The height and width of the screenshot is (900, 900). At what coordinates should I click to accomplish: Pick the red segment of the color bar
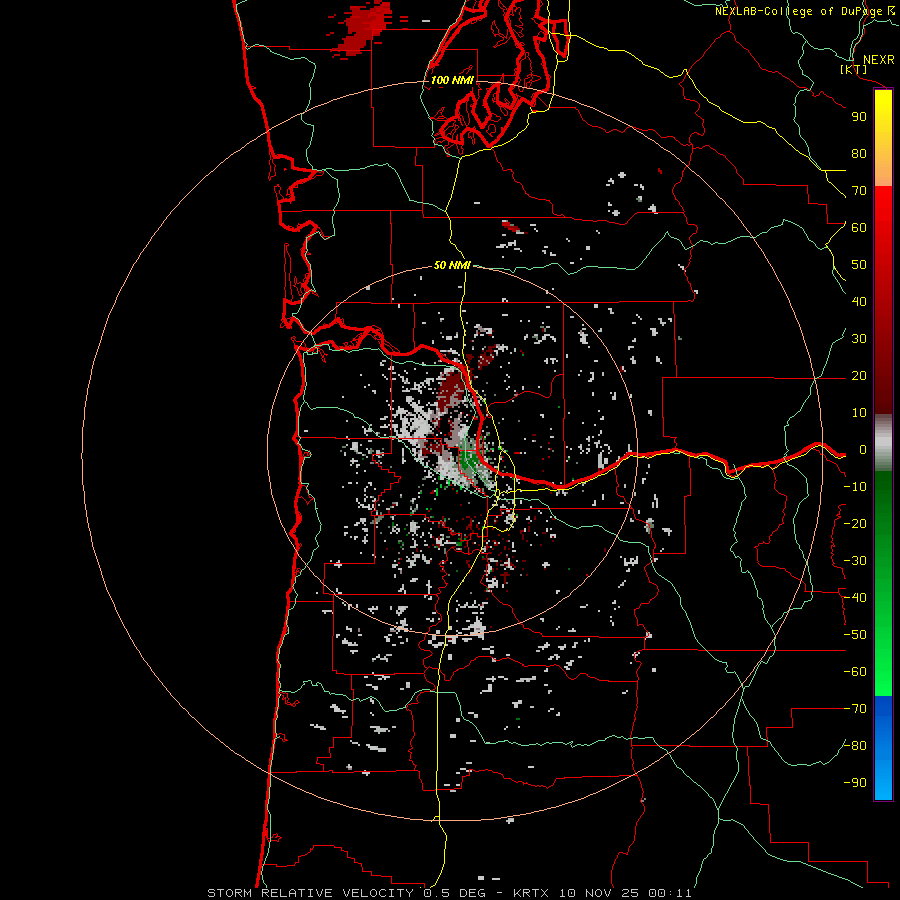pyautogui.click(x=883, y=300)
